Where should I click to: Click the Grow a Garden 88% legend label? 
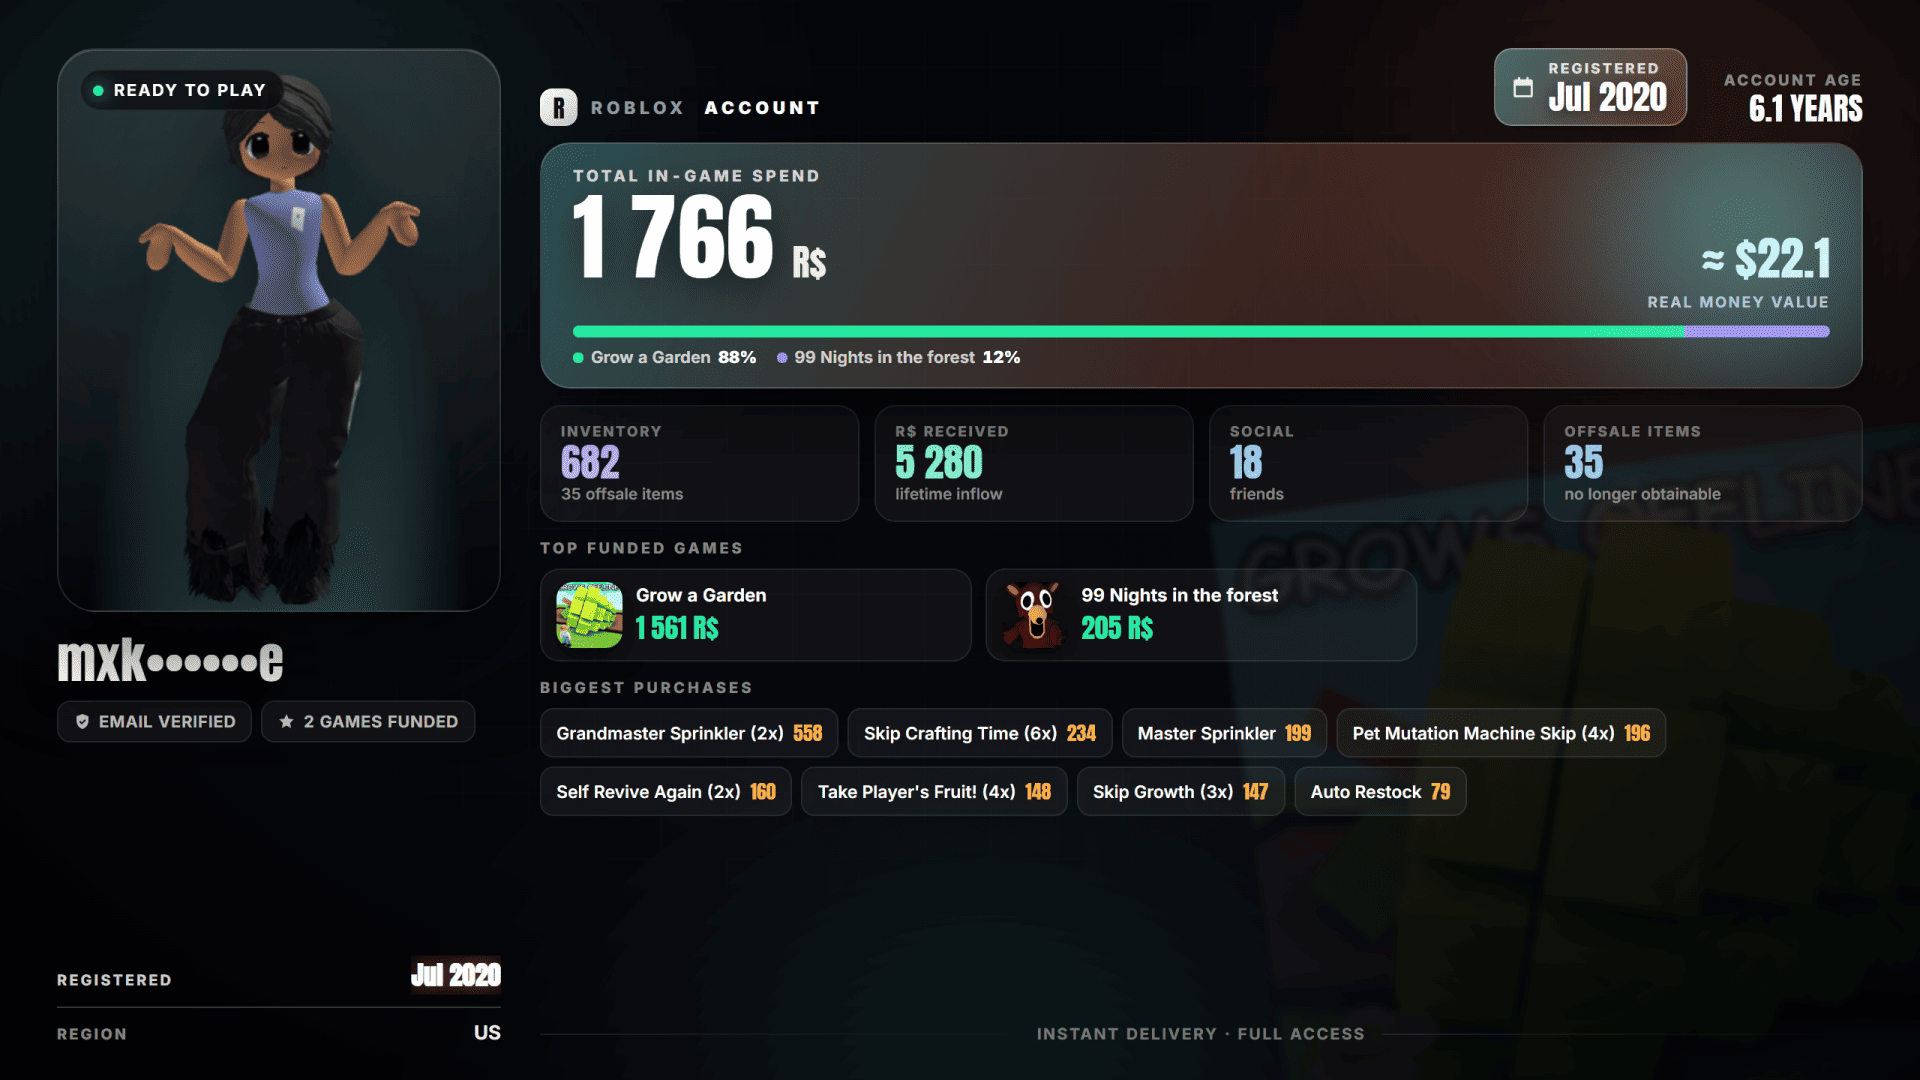tap(673, 357)
